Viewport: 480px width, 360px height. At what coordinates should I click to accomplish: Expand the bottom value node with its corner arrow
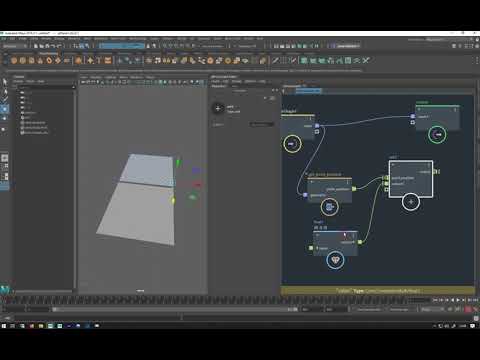coord(317,235)
